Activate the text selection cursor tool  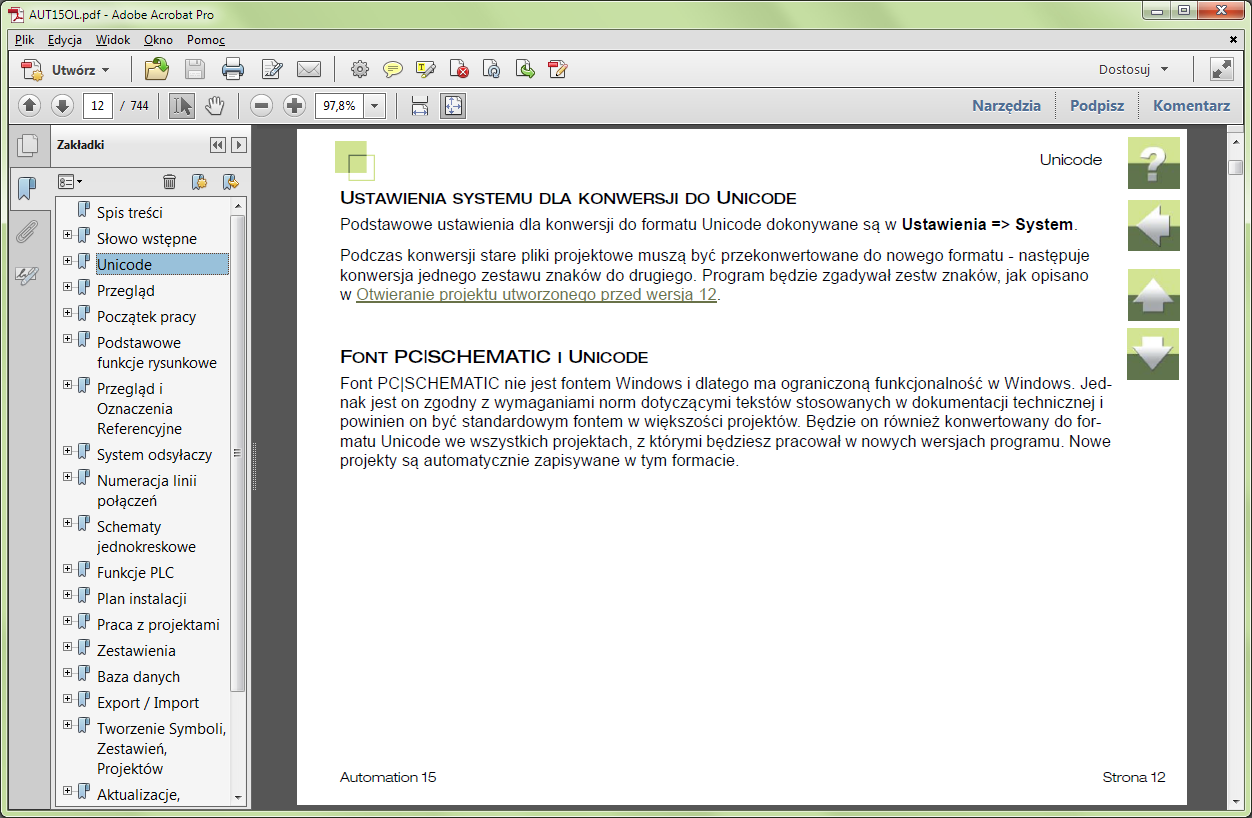tap(182, 105)
